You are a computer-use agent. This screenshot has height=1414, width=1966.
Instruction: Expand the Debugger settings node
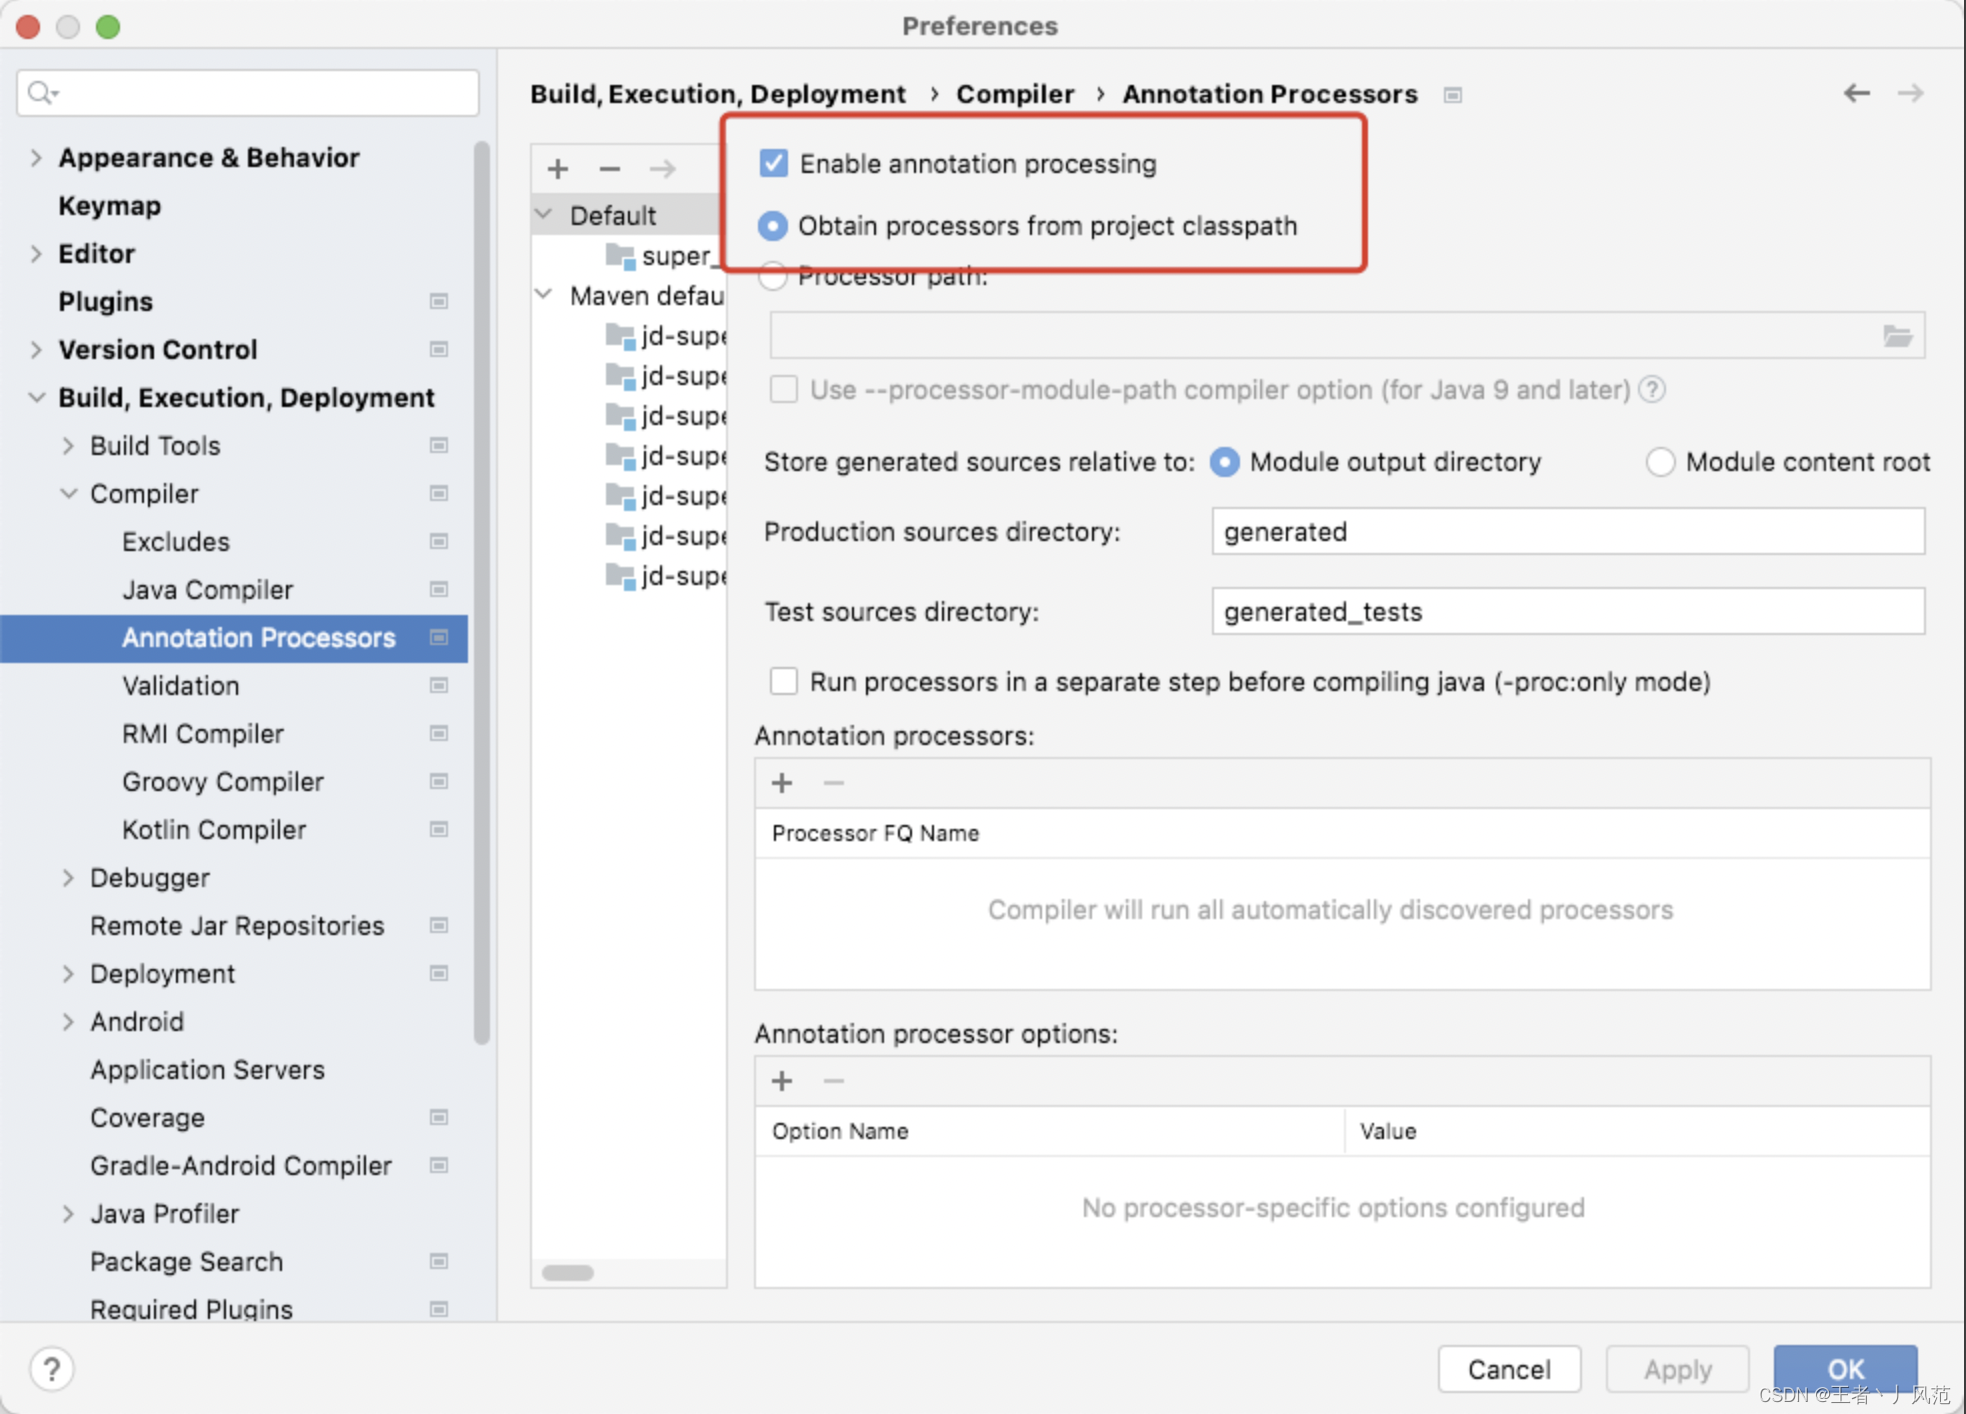(x=68, y=877)
